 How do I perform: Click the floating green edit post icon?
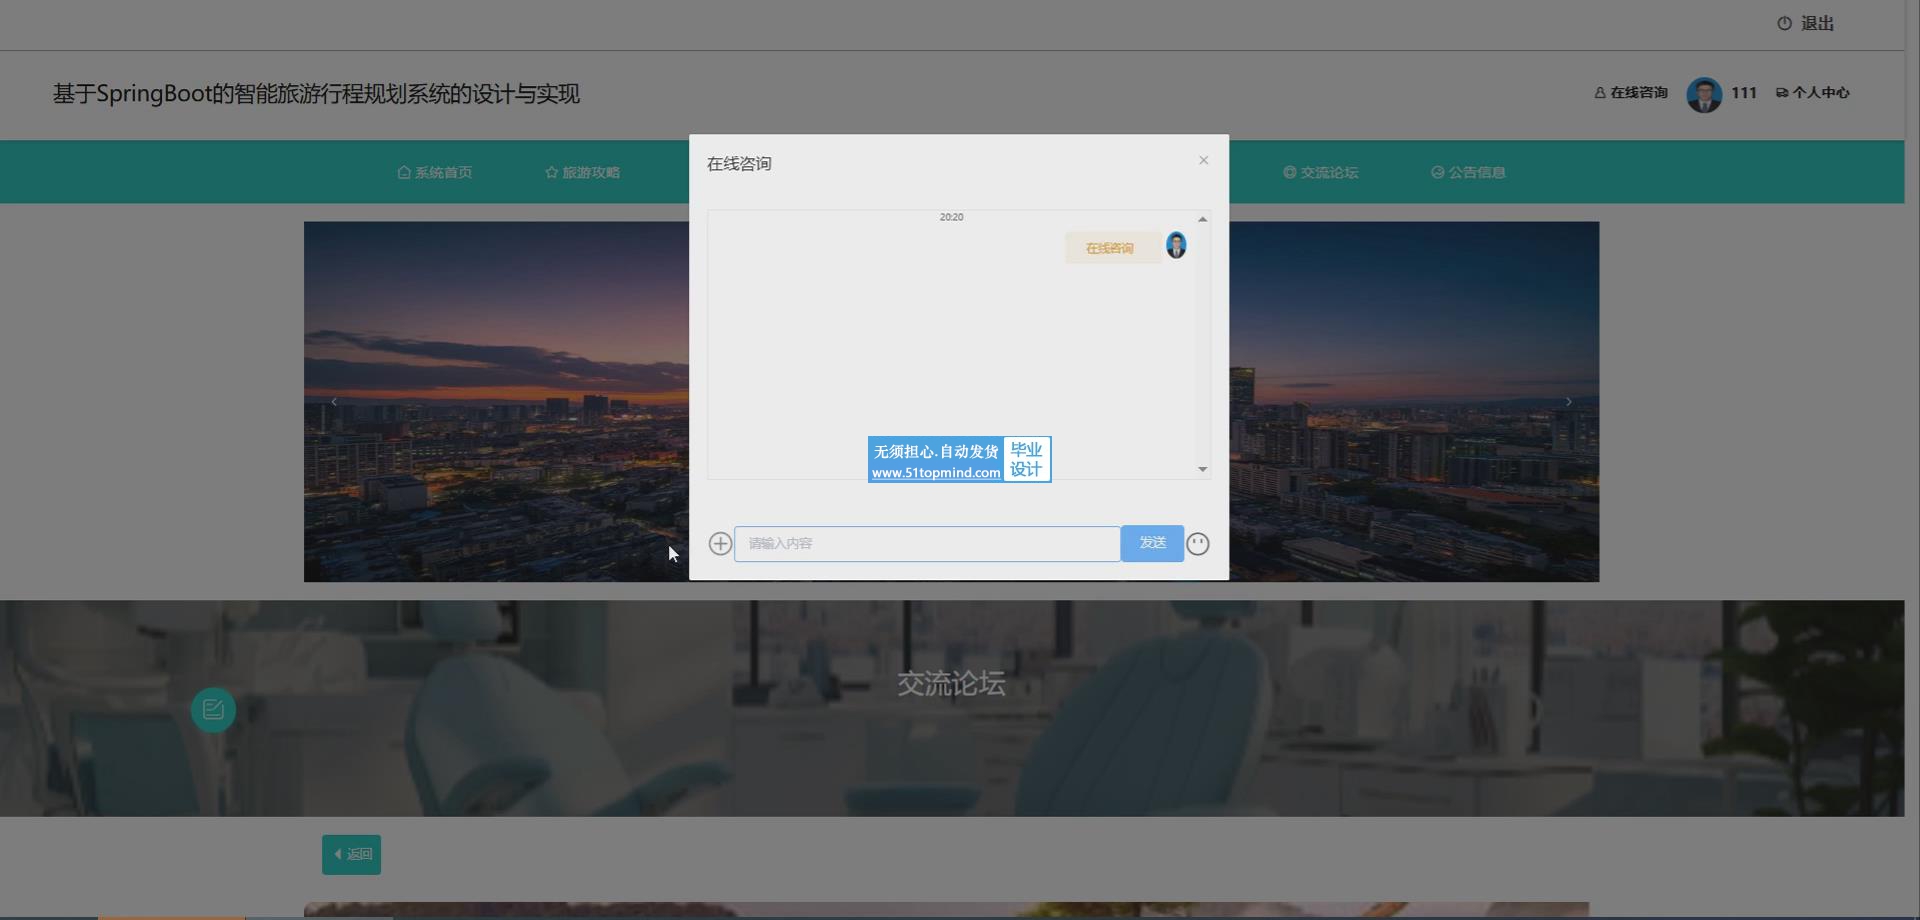click(213, 710)
